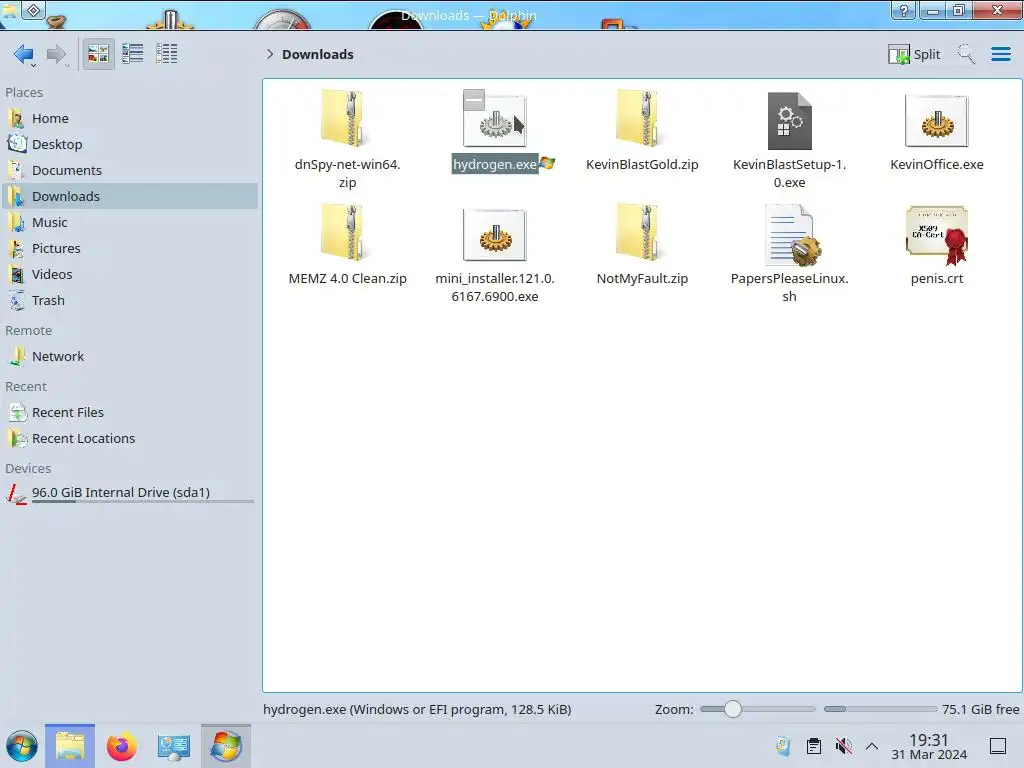Open Desktop in Places panel
The image size is (1024, 768).
pos(129,144)
